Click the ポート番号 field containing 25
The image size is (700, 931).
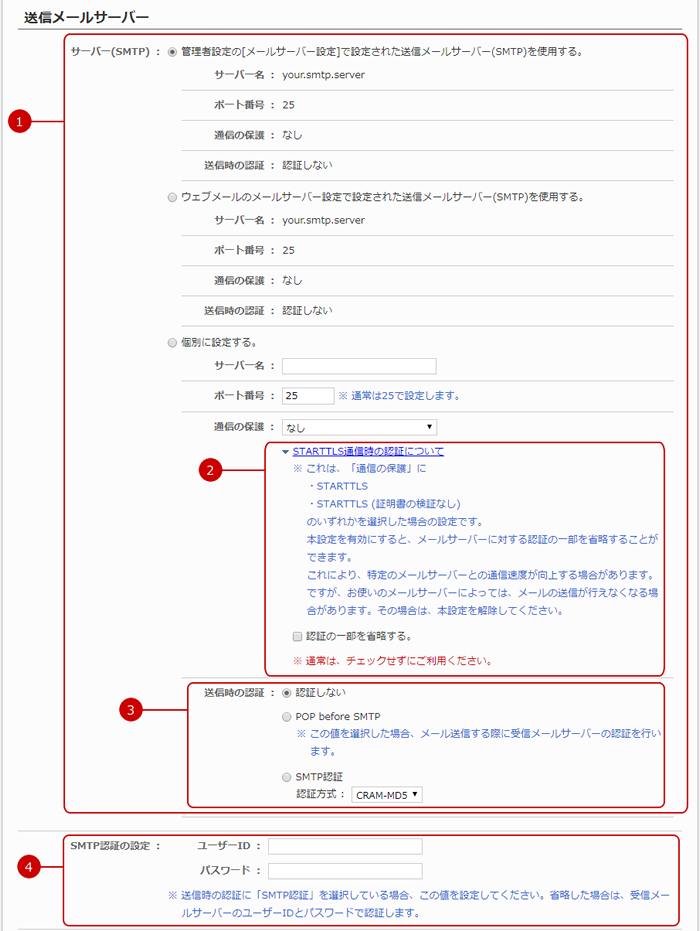[308, 395]
